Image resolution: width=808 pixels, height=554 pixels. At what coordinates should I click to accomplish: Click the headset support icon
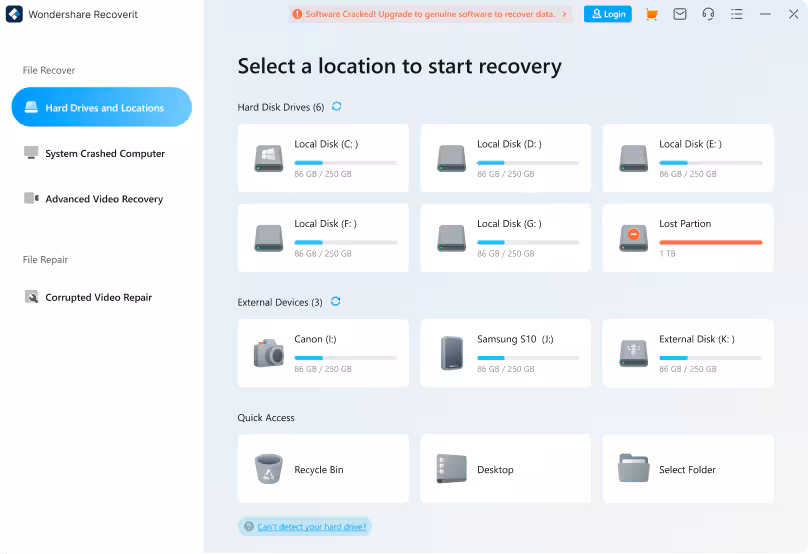708,14
